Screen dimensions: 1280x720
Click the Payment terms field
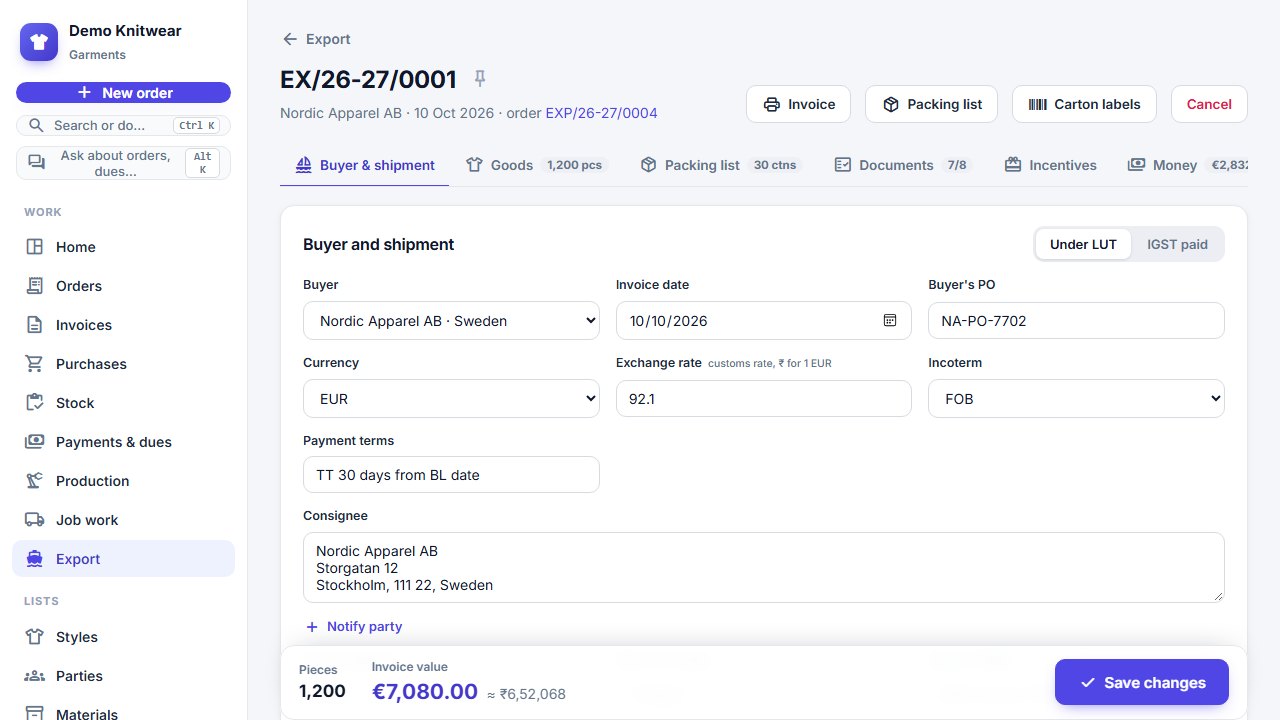click(x=451, y=475)
